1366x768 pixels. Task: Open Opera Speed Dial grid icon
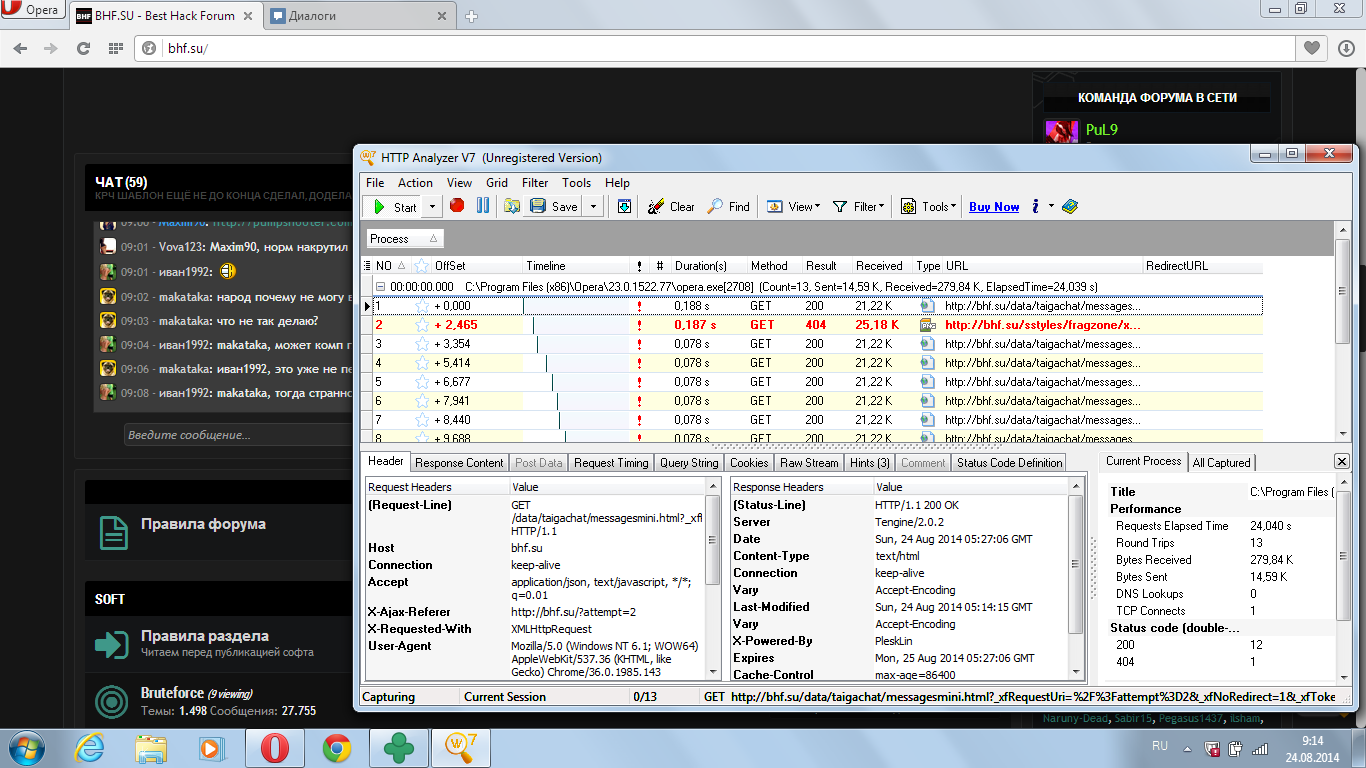(115, 48)
